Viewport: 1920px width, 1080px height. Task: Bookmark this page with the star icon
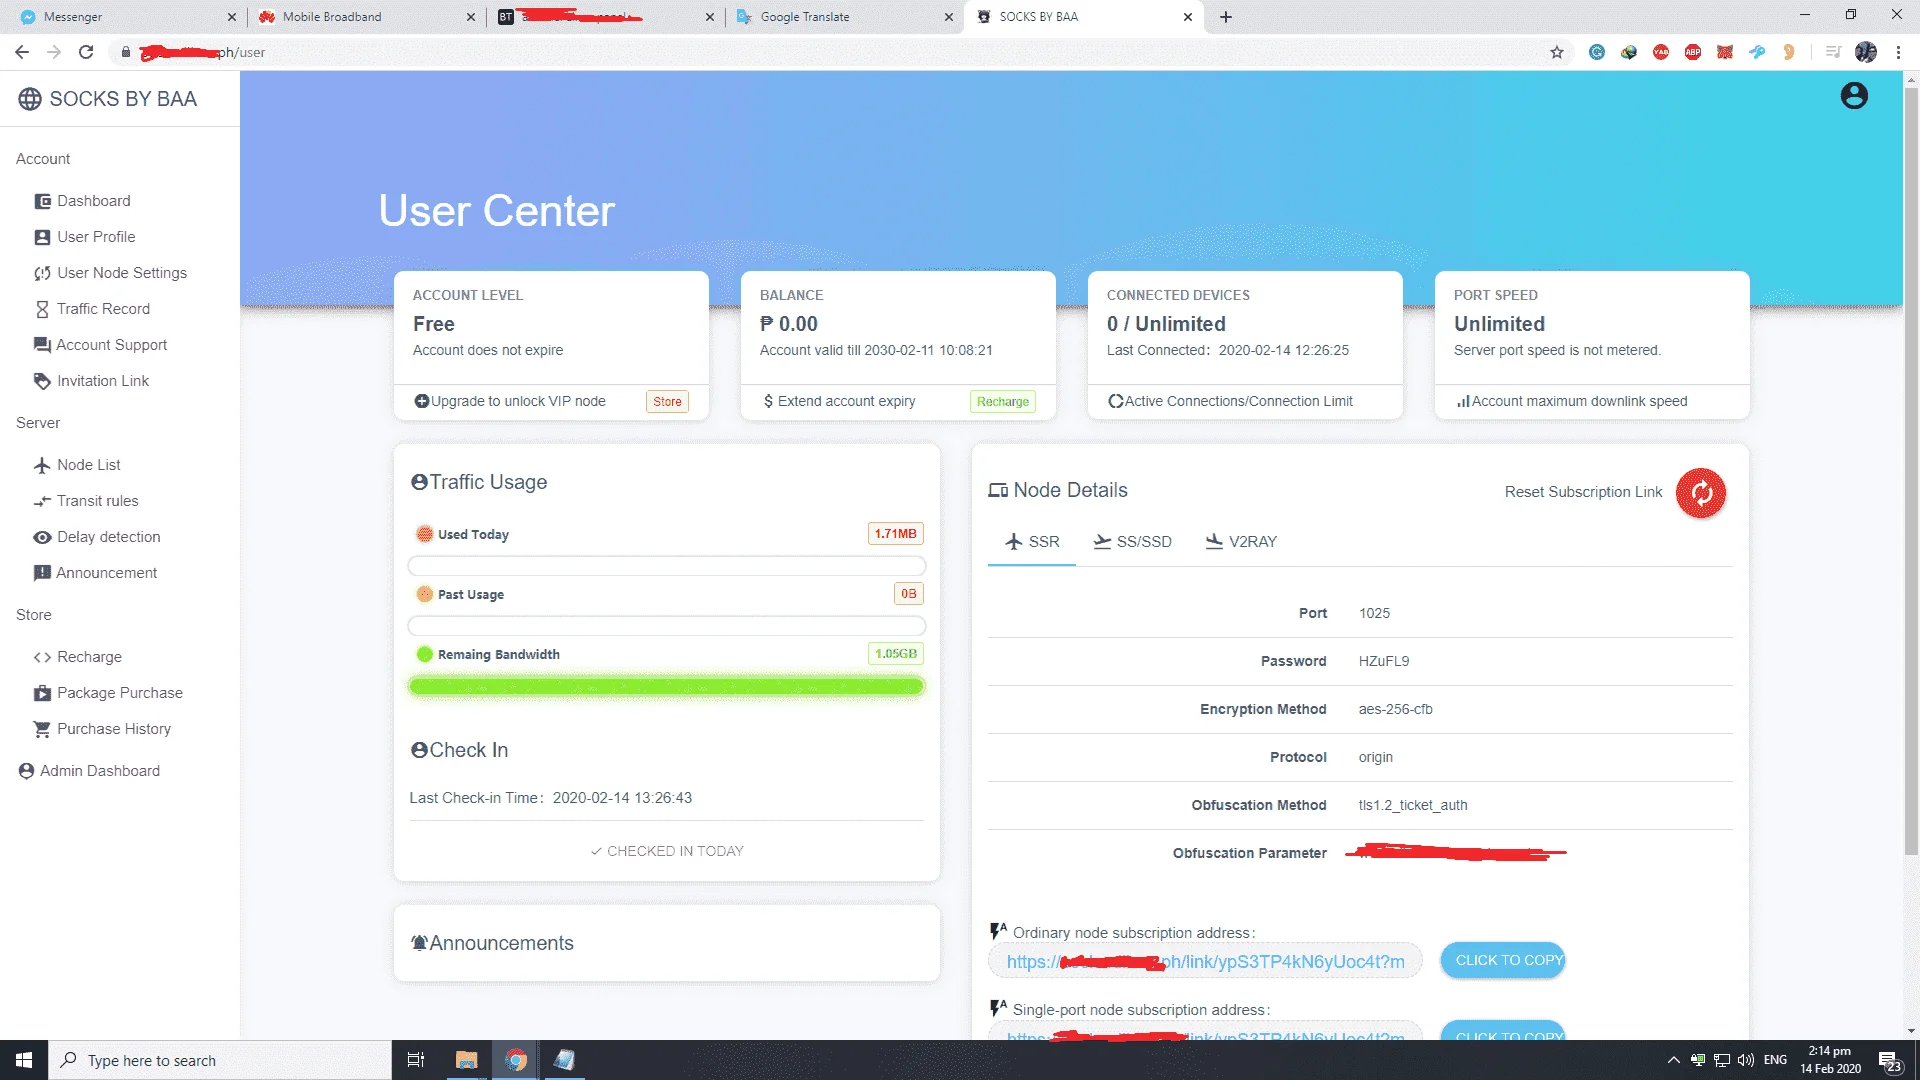(1557, 52)
